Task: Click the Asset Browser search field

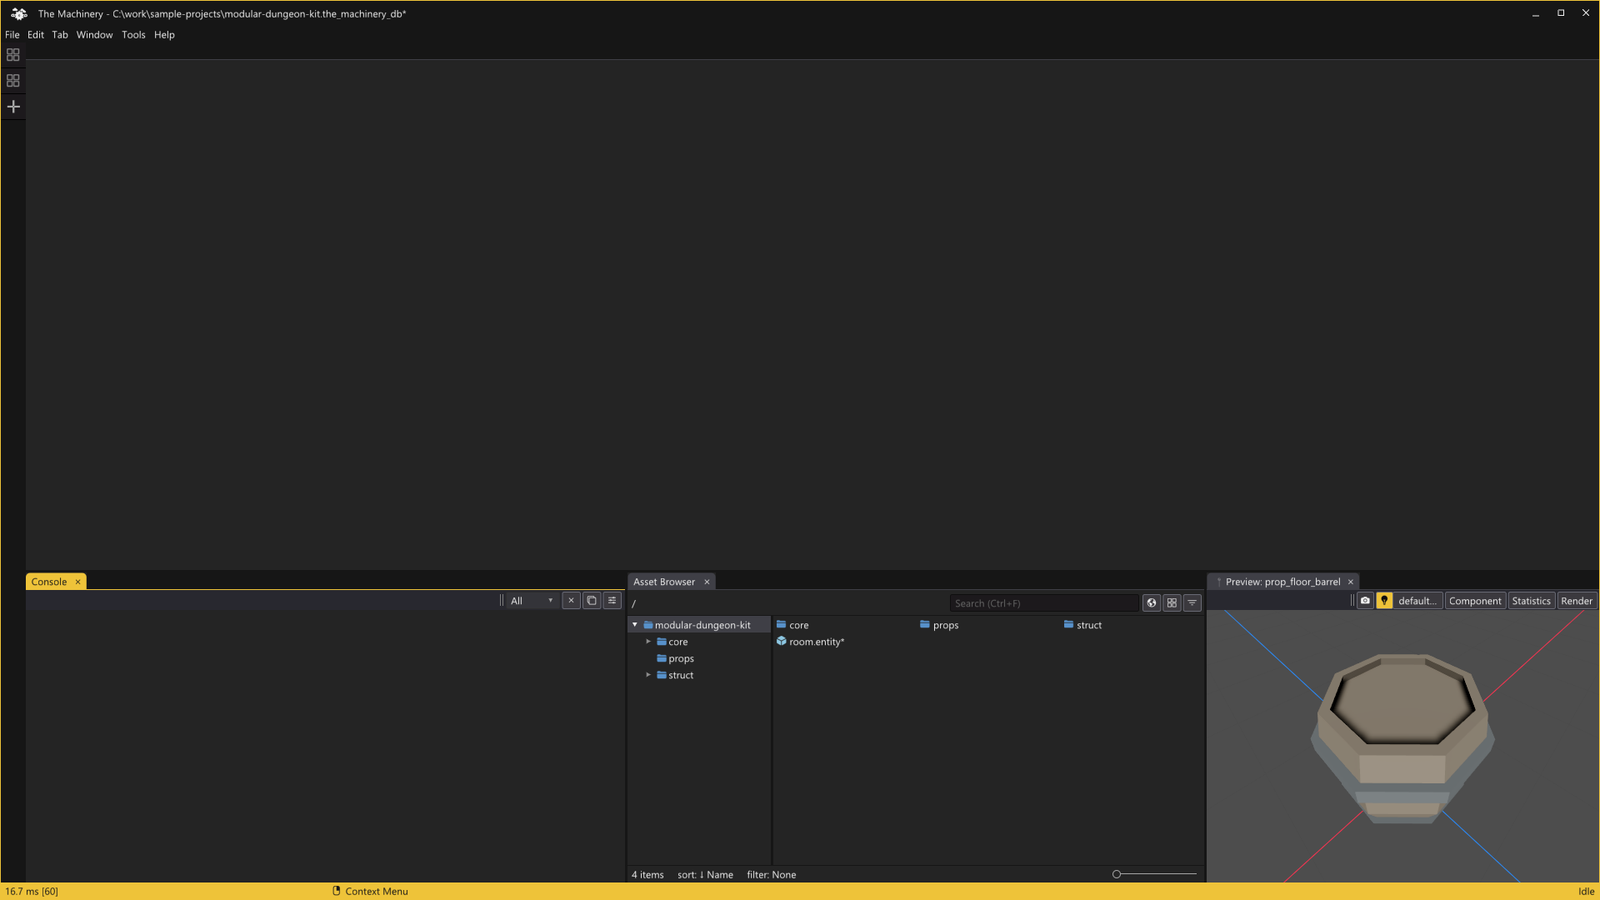Action: pos(1043,603)
